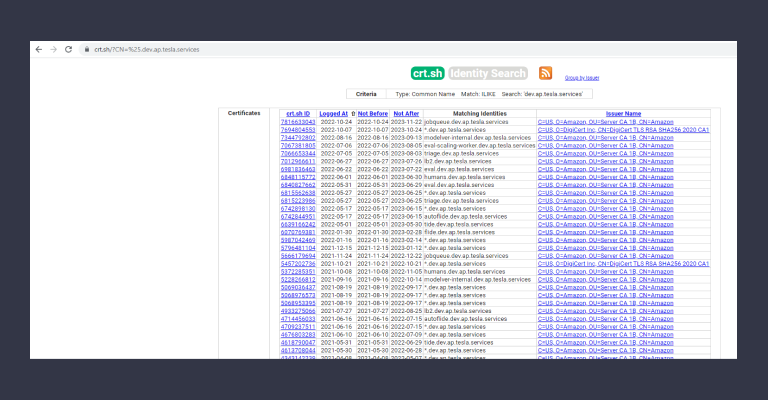Open the orange RSS feed icon
Viewport: 768px width, 400px height.
click(x=545, y=73)
